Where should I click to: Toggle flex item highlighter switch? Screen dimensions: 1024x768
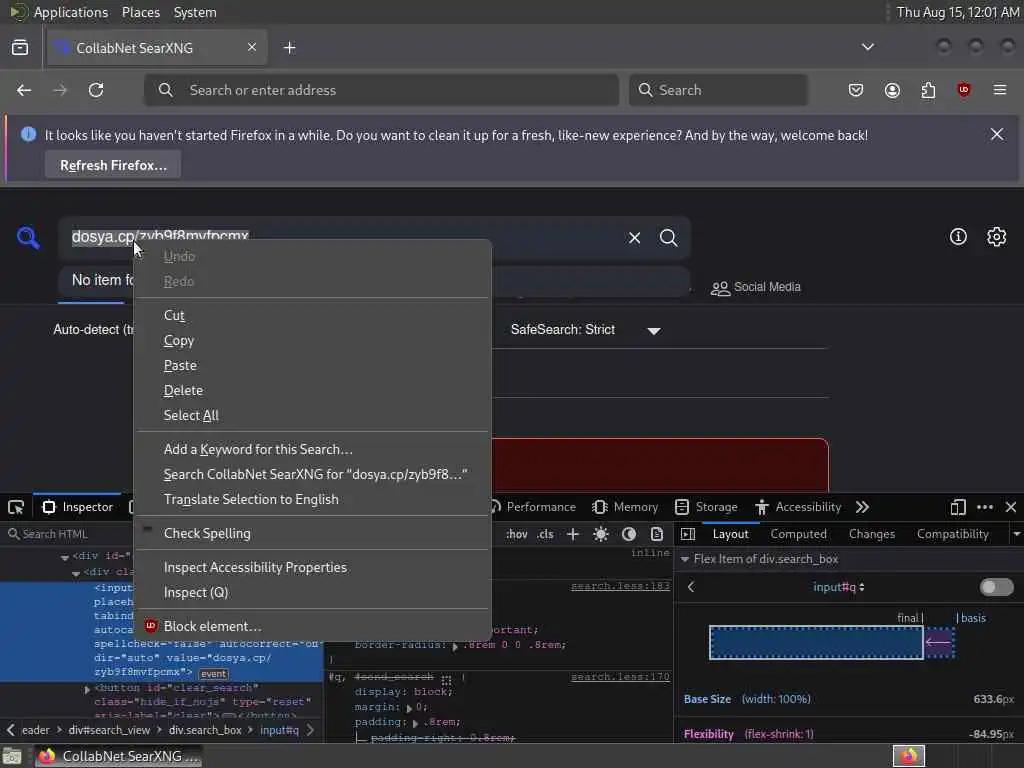996,587
